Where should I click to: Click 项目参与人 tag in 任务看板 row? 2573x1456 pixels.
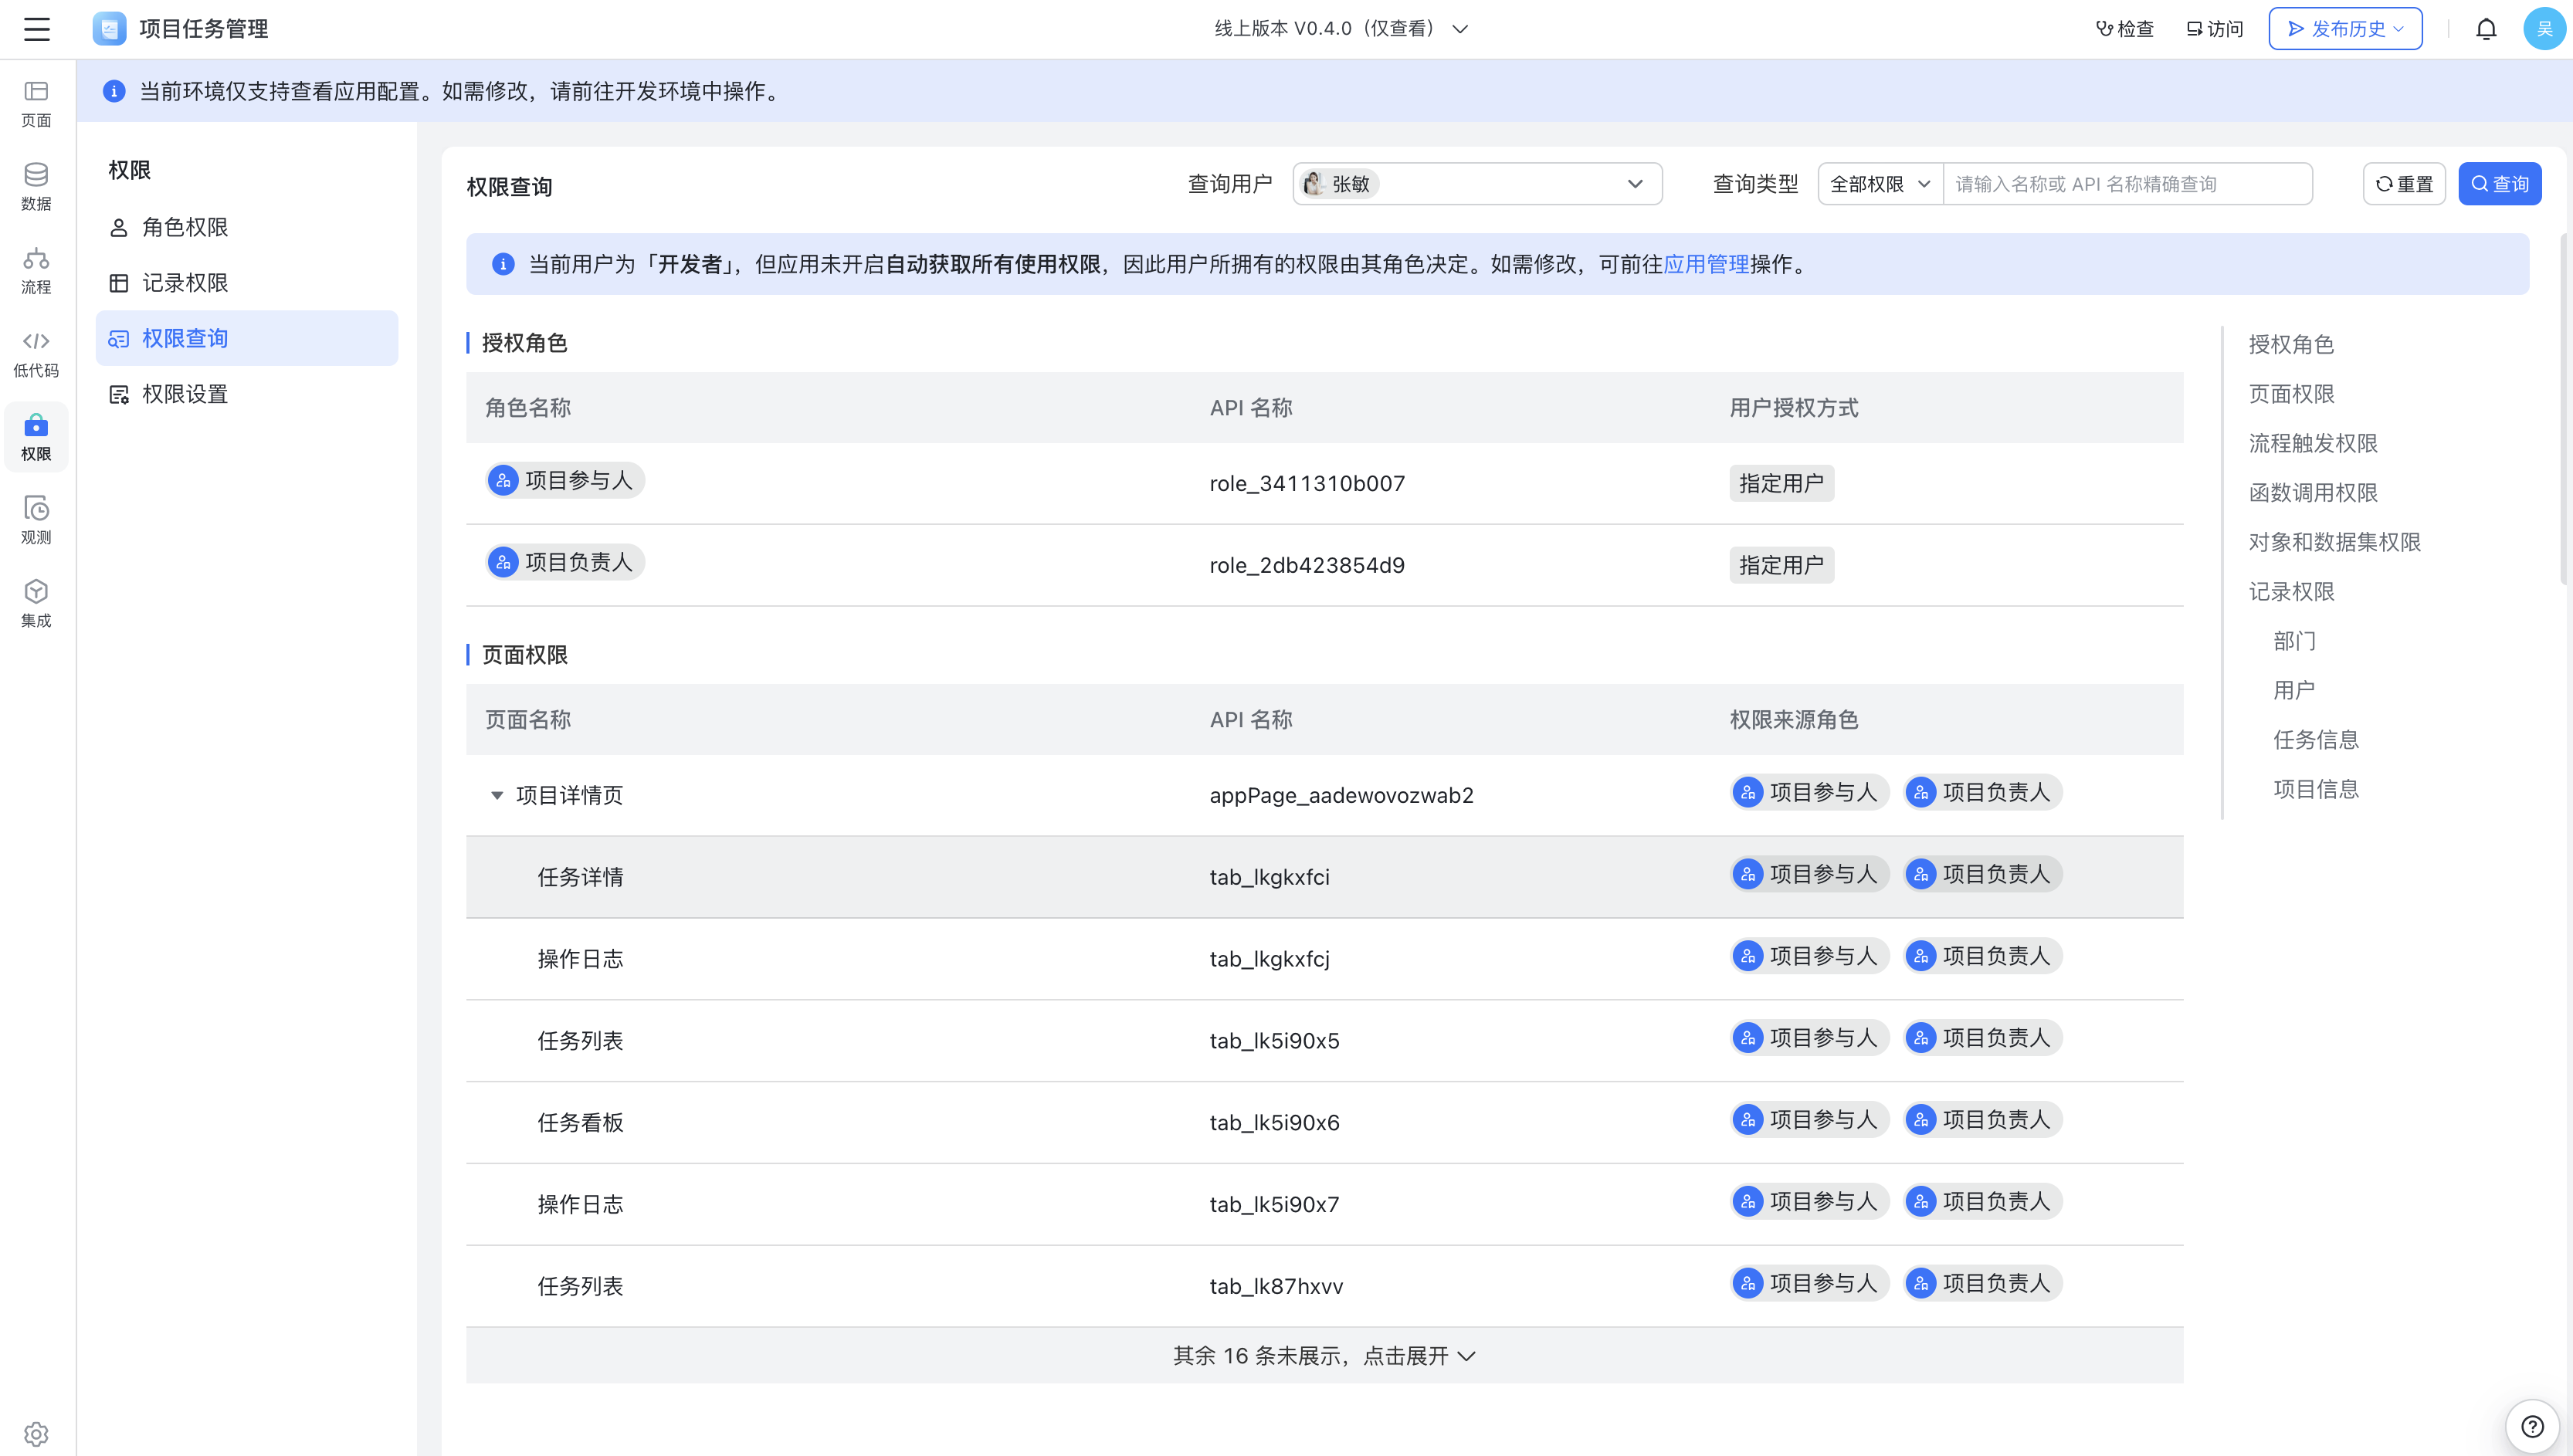point(1810,1120)
